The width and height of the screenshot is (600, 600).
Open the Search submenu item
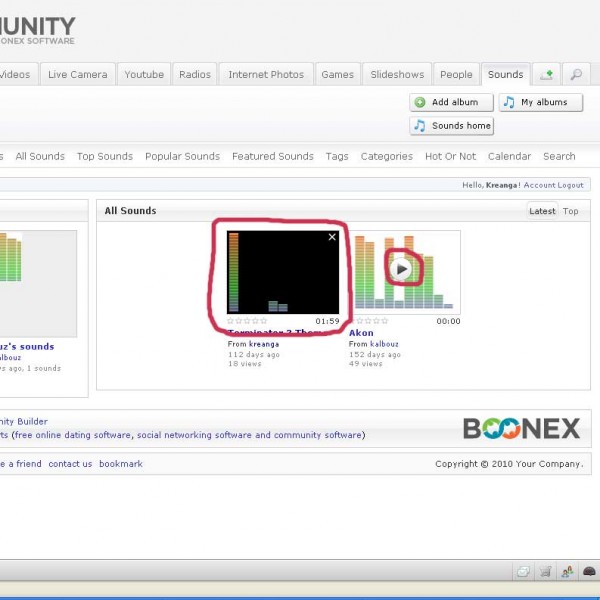(x=559, y=157)
